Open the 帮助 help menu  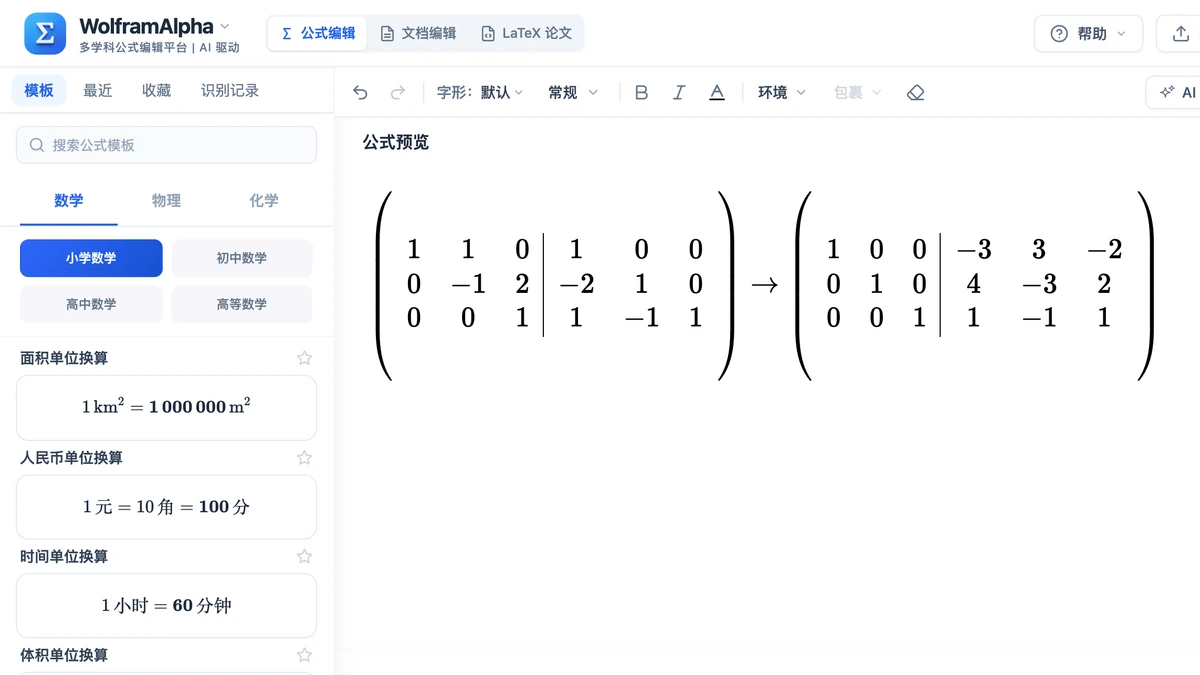point(1088,34)
